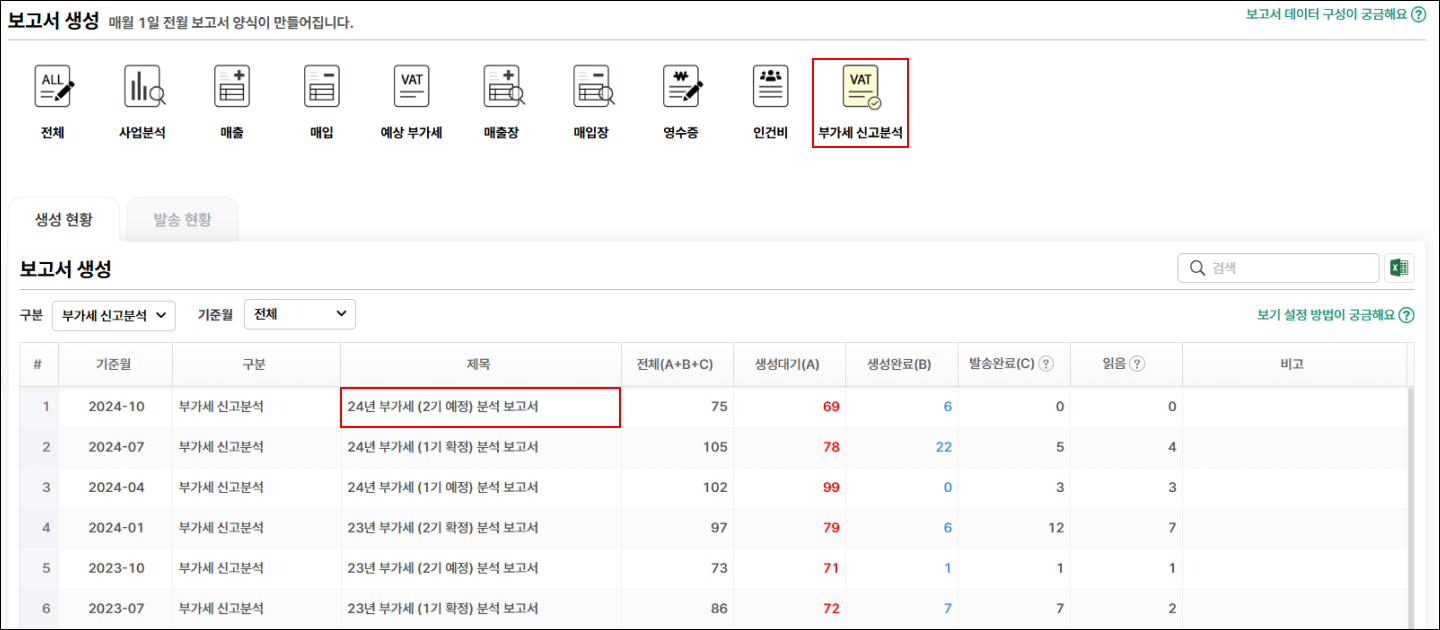
Task: Export the list with the Excel icon
Action: [1399, 268]
